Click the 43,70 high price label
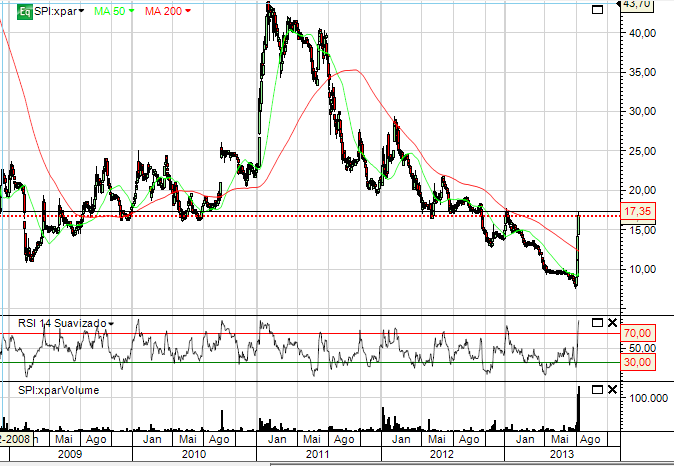 (x=636, y=4)
